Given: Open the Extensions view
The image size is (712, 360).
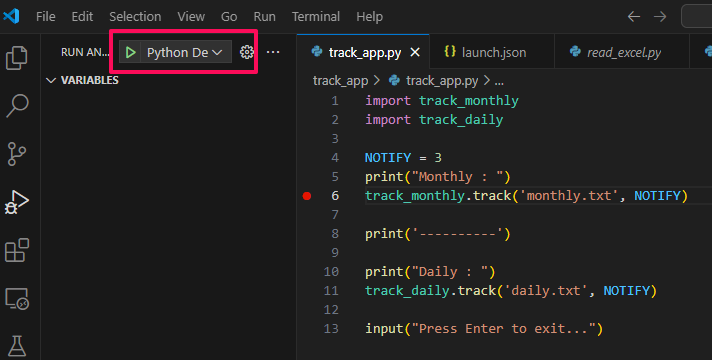Looking at the screenshot, I should click(x=17, y=250).
